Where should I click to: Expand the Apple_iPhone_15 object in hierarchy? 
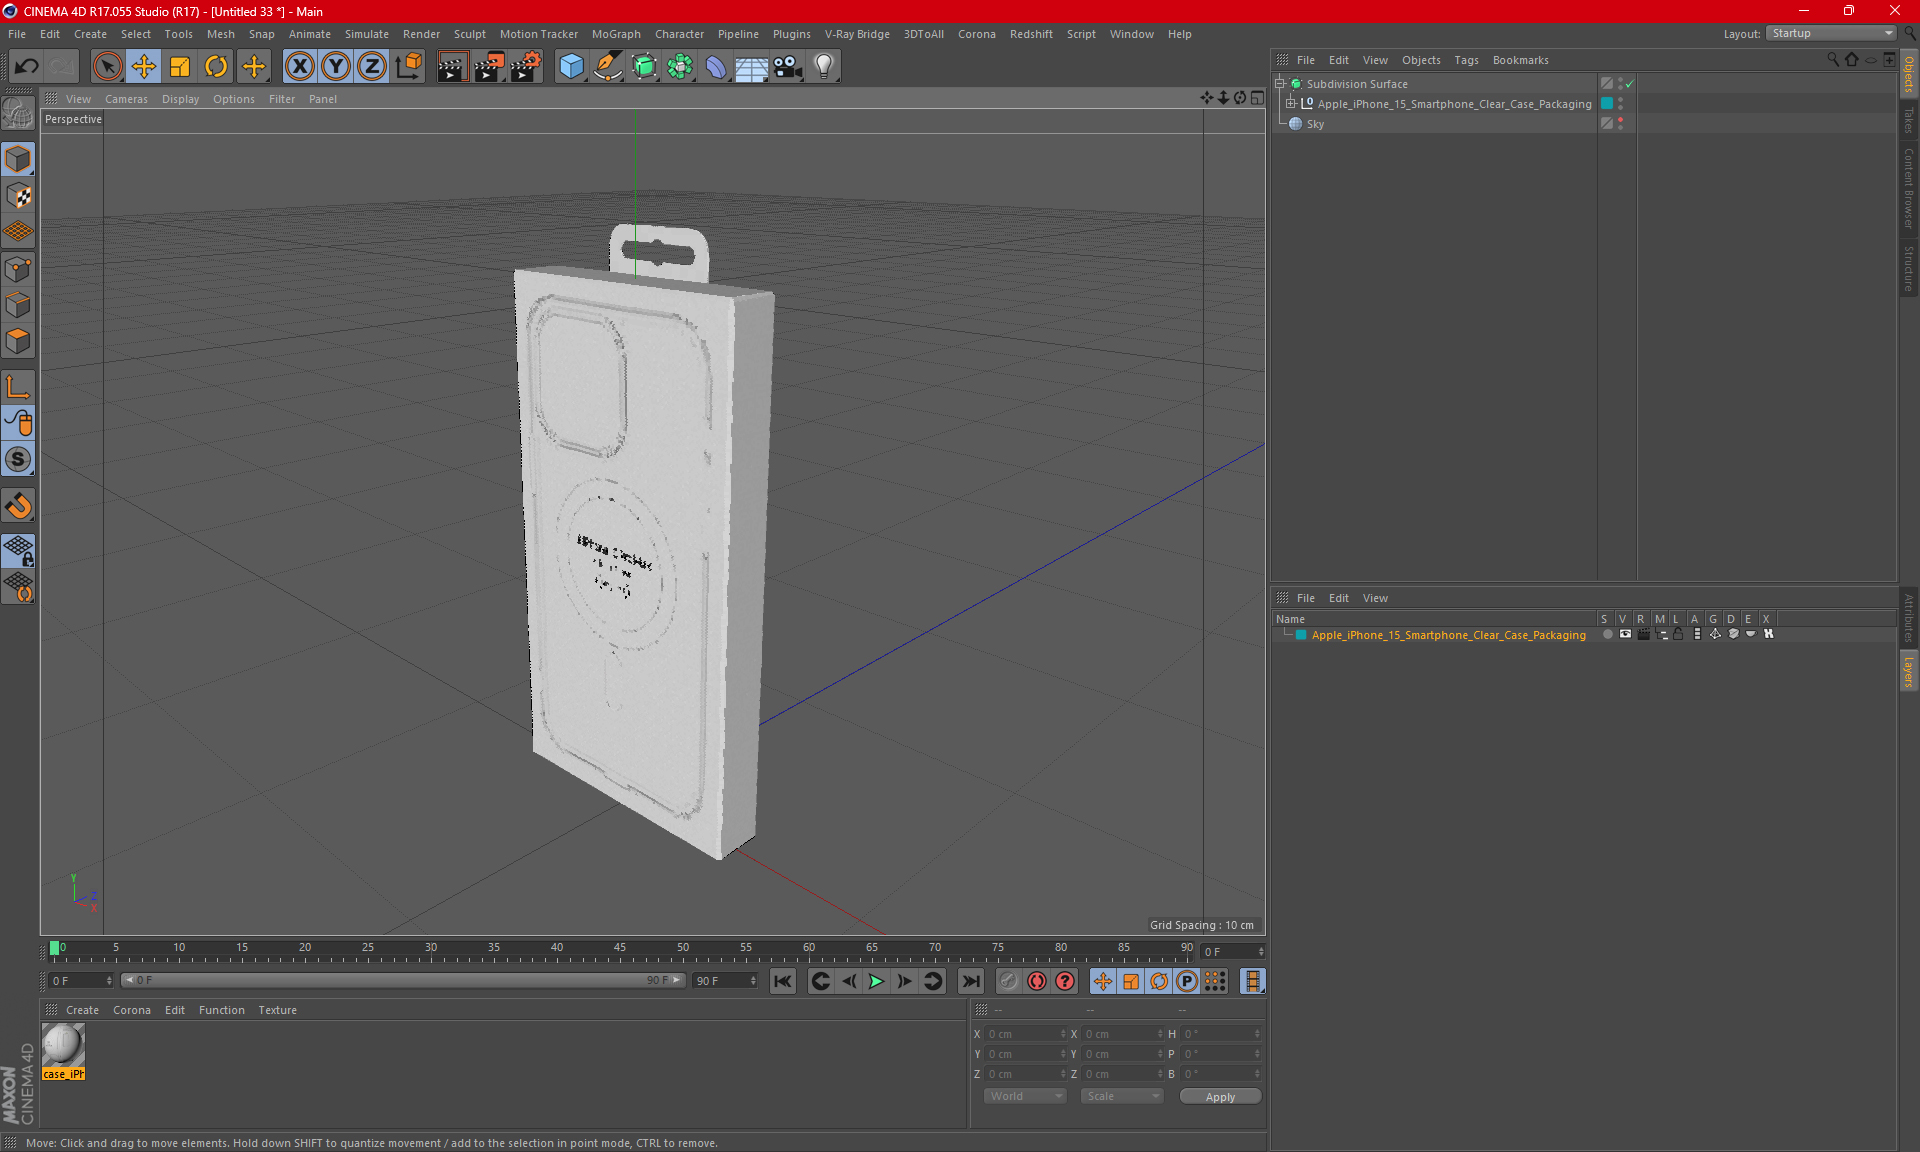pyautogui.click(x=1291, y=104)
